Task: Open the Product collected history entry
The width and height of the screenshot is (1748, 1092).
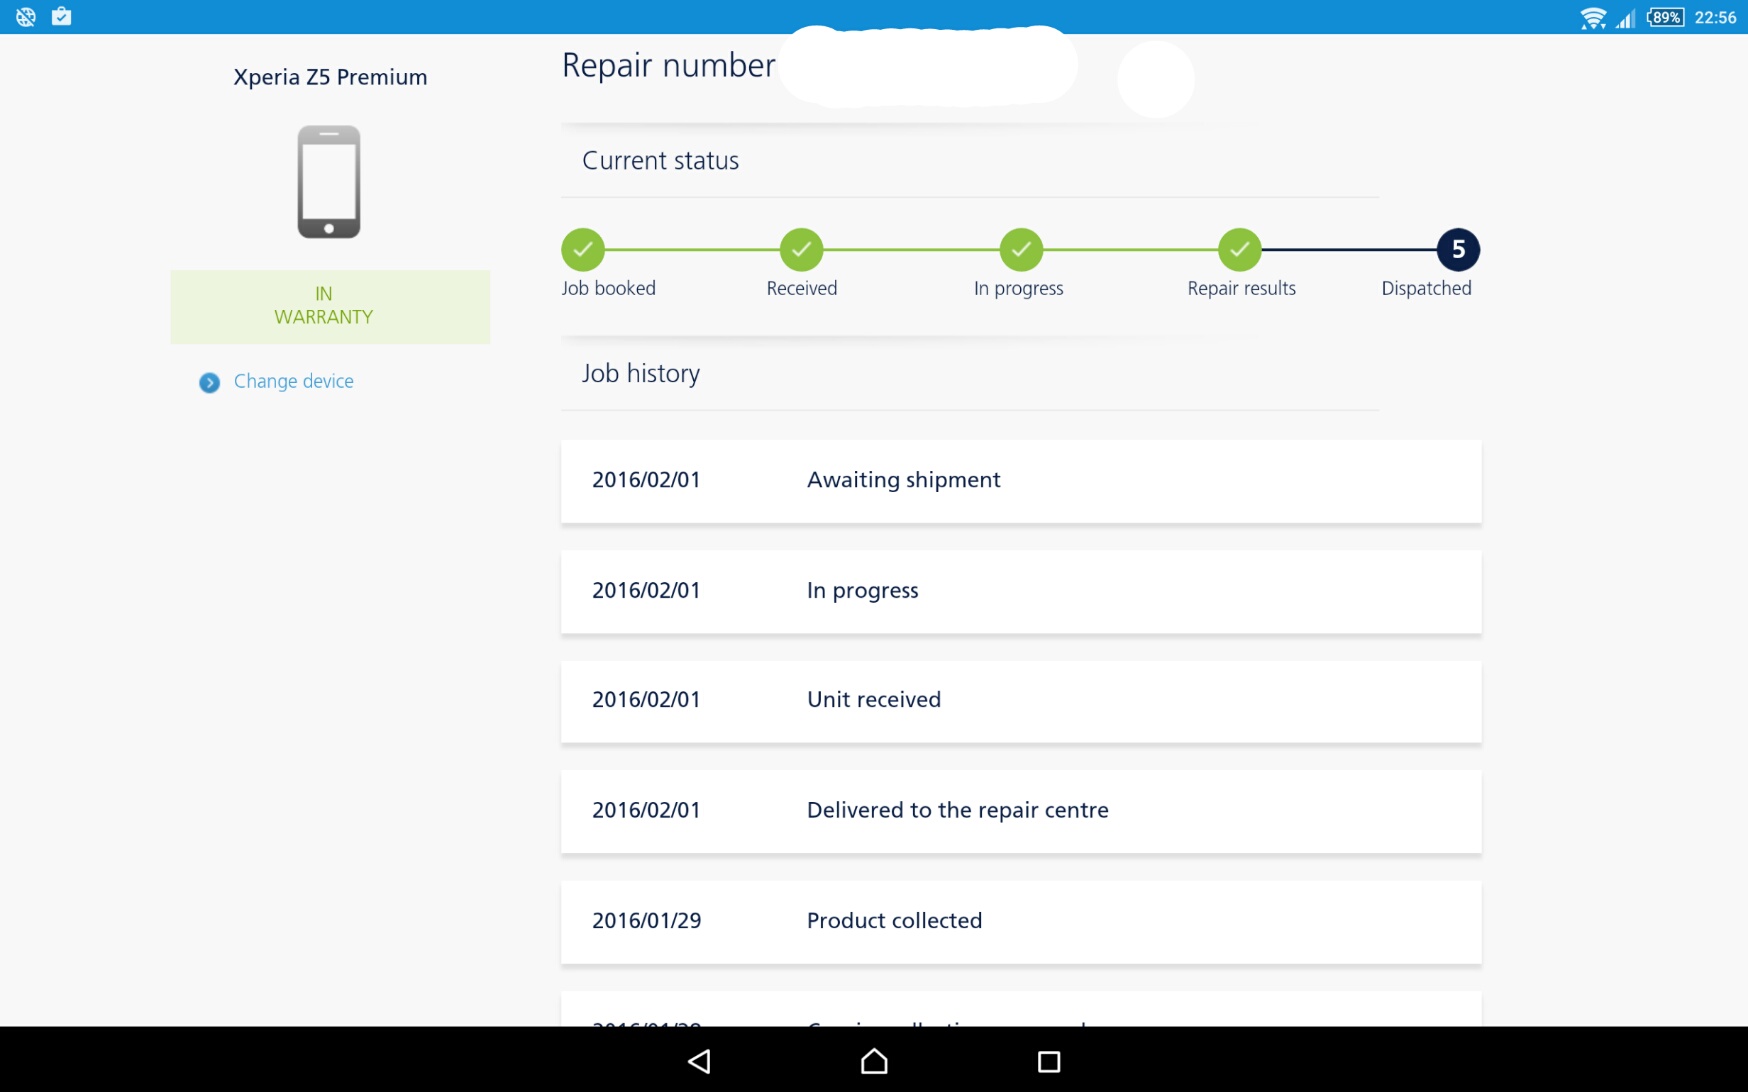Action: pyautogui.click(x=1021, y=921)
